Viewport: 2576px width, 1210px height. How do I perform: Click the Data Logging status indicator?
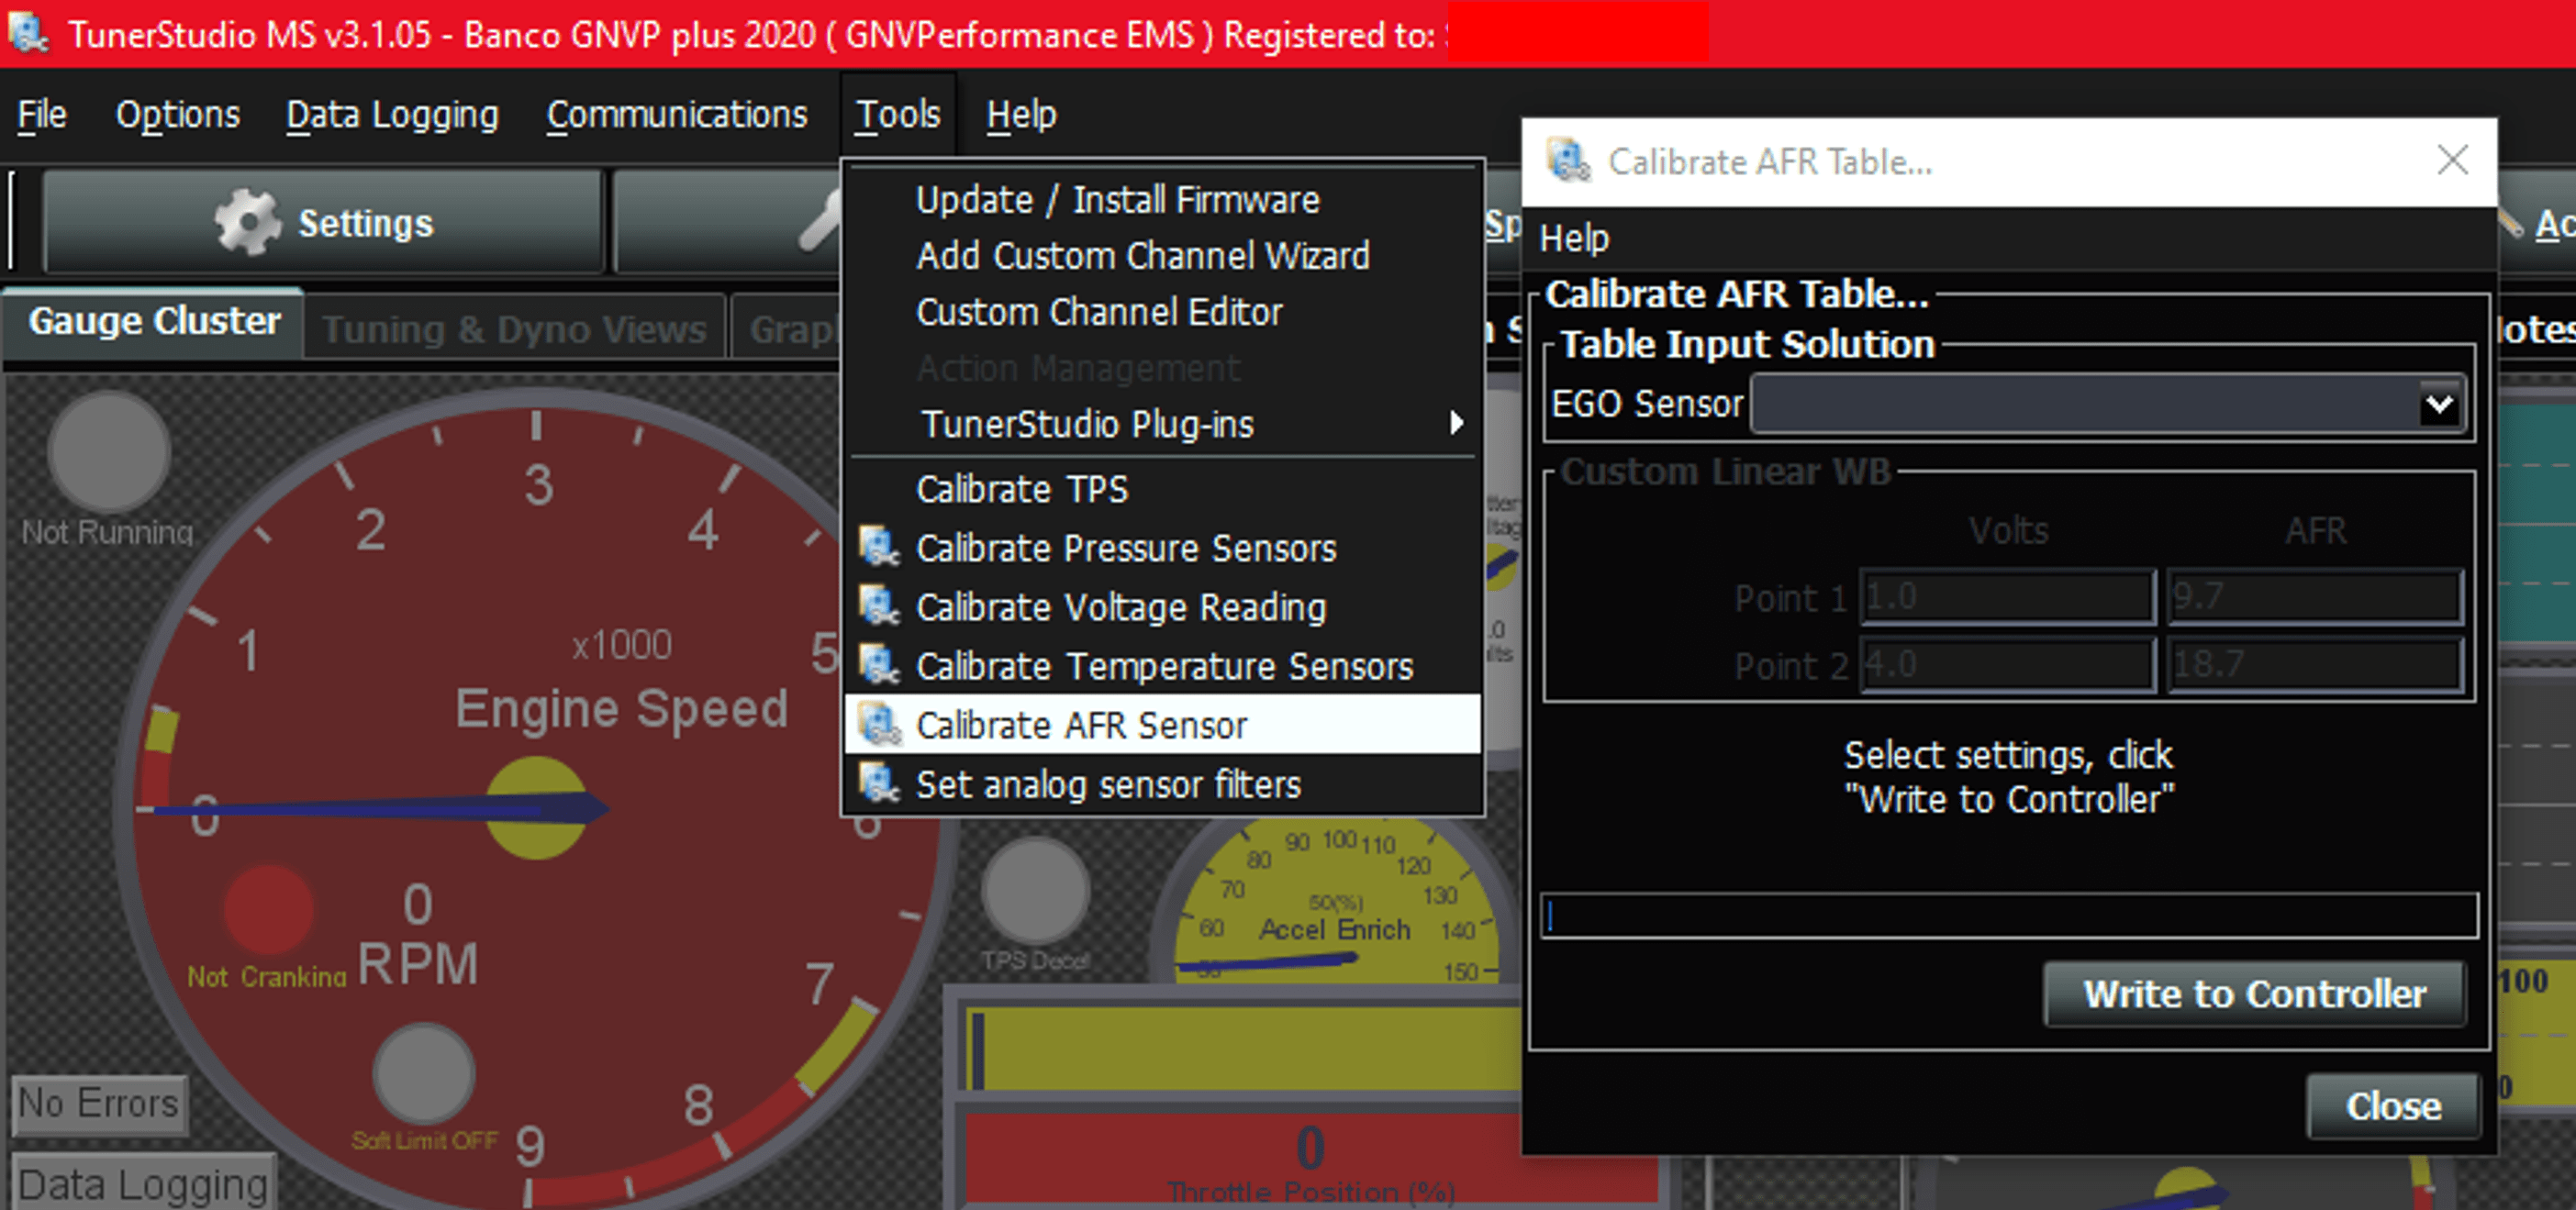click(143, 1183)
